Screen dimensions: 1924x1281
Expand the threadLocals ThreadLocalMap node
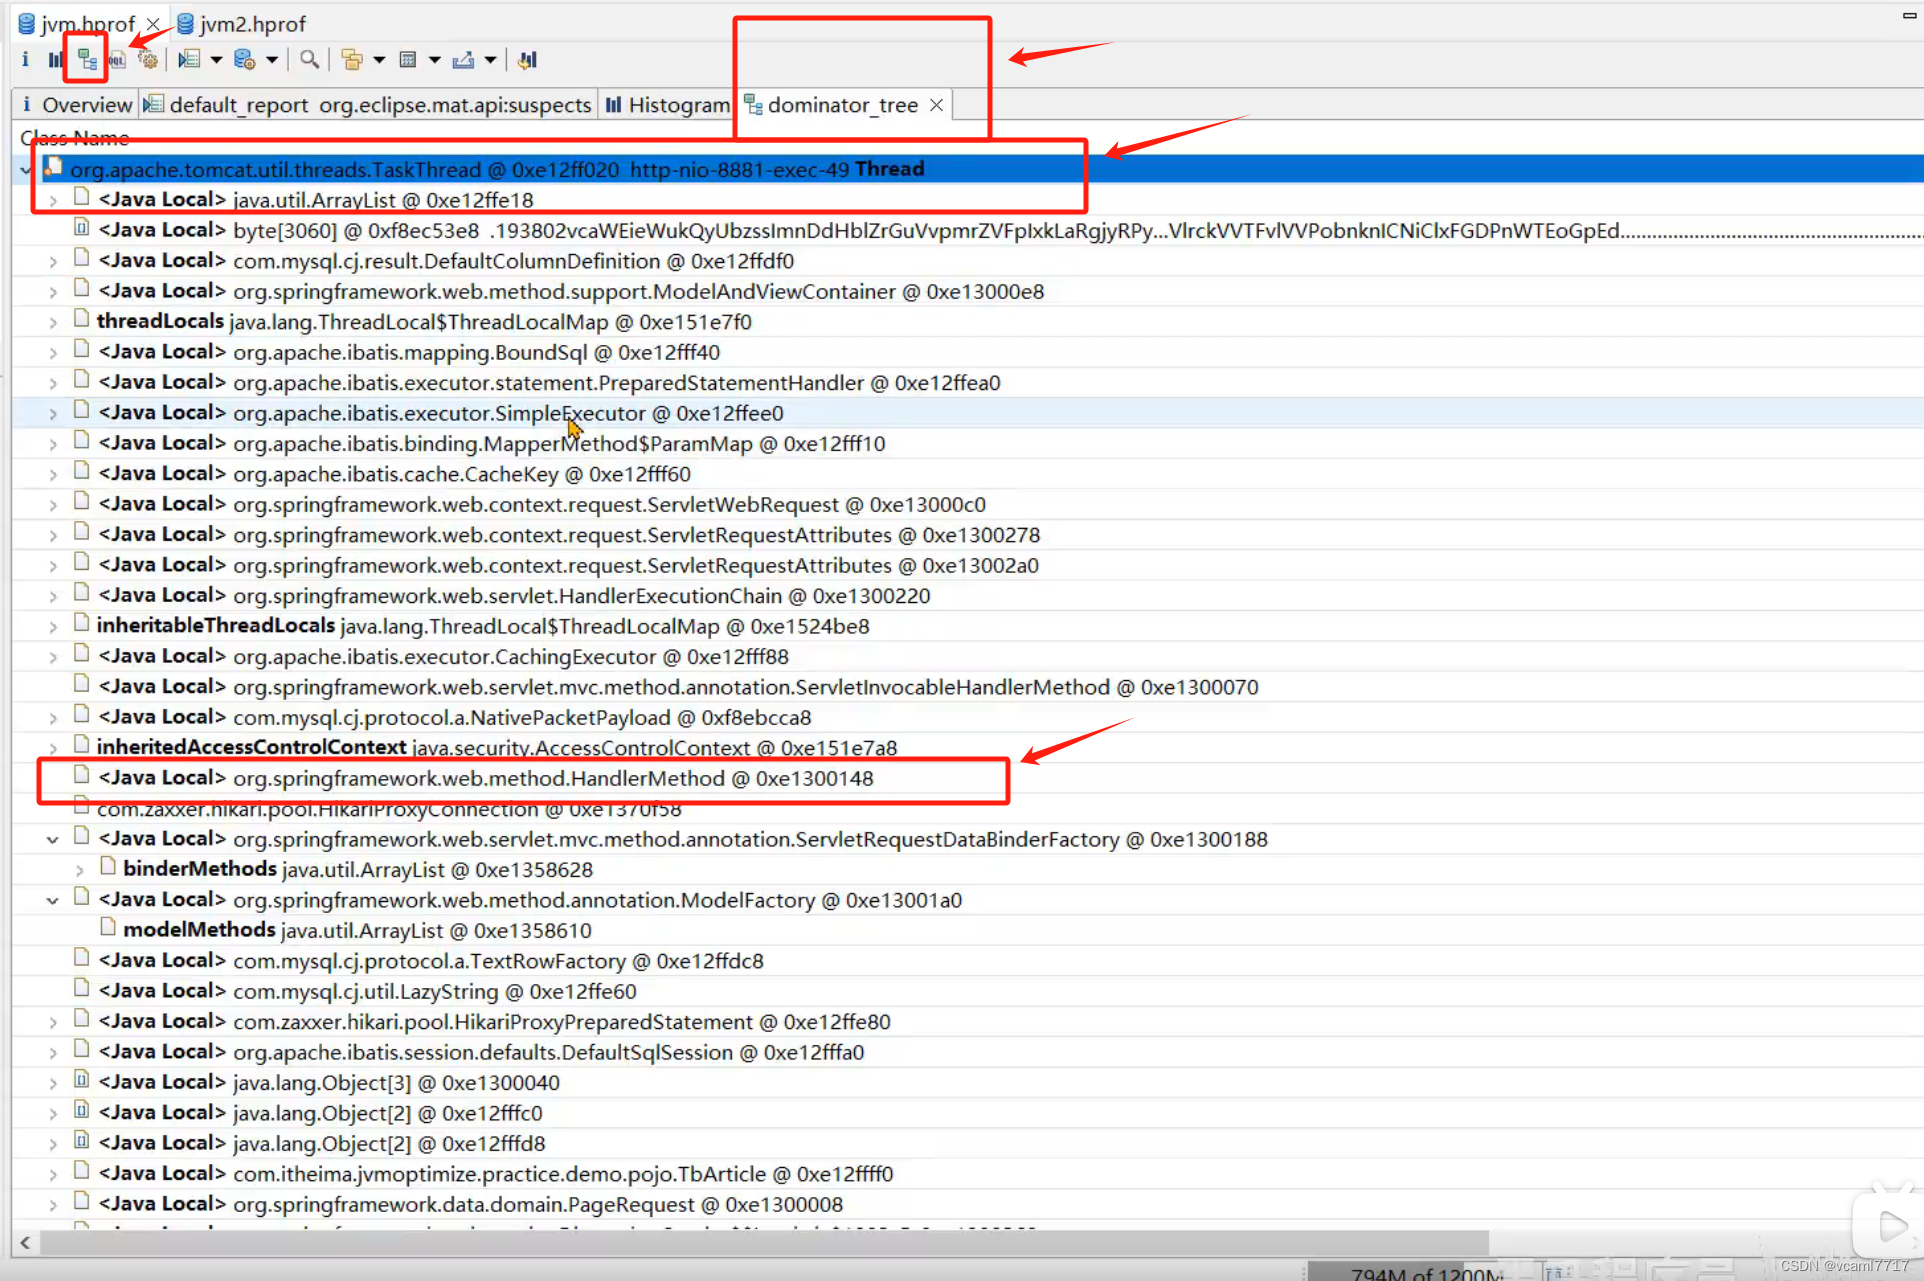(x=53, y=323)
